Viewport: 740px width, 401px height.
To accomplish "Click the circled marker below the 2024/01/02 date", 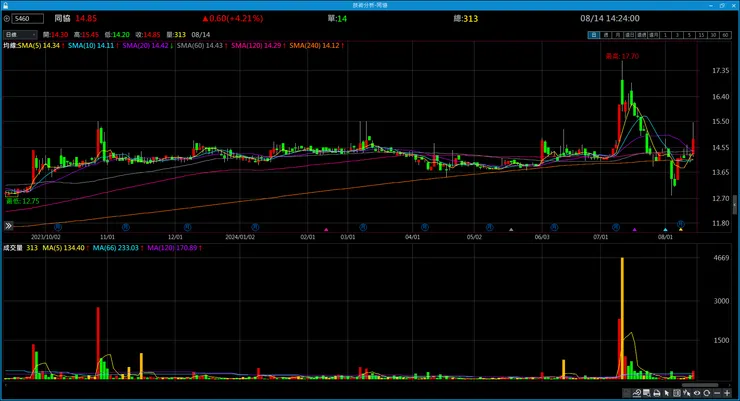I will point(255,227).
